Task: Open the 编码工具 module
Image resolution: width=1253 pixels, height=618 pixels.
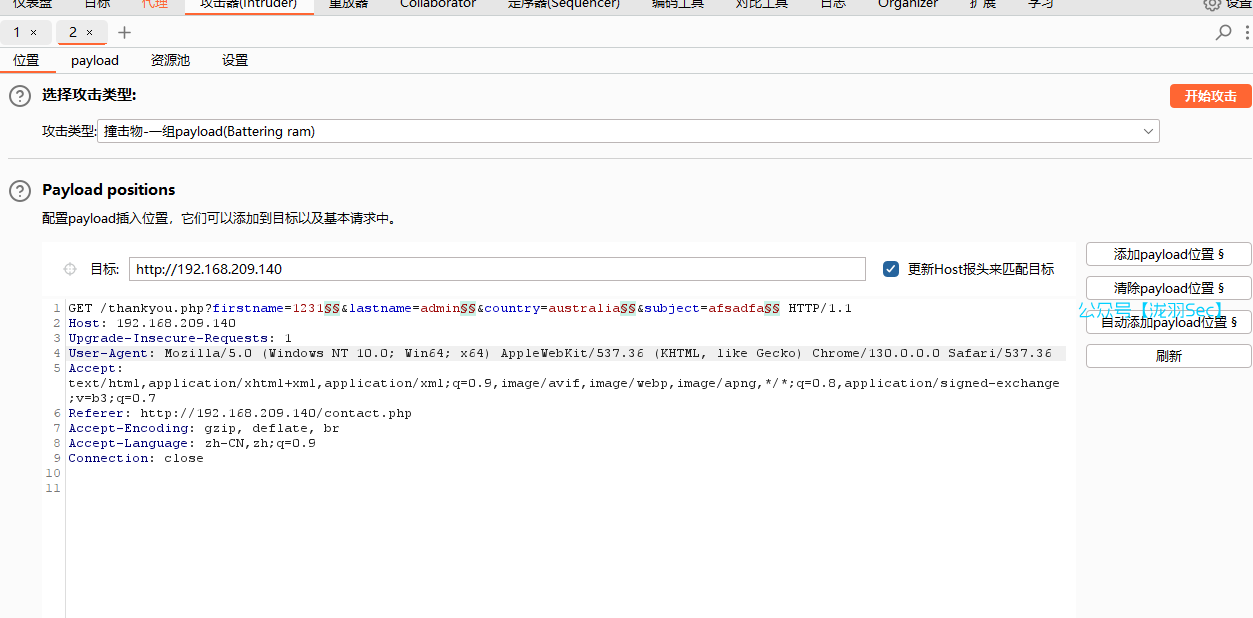Action: (677, 5)
